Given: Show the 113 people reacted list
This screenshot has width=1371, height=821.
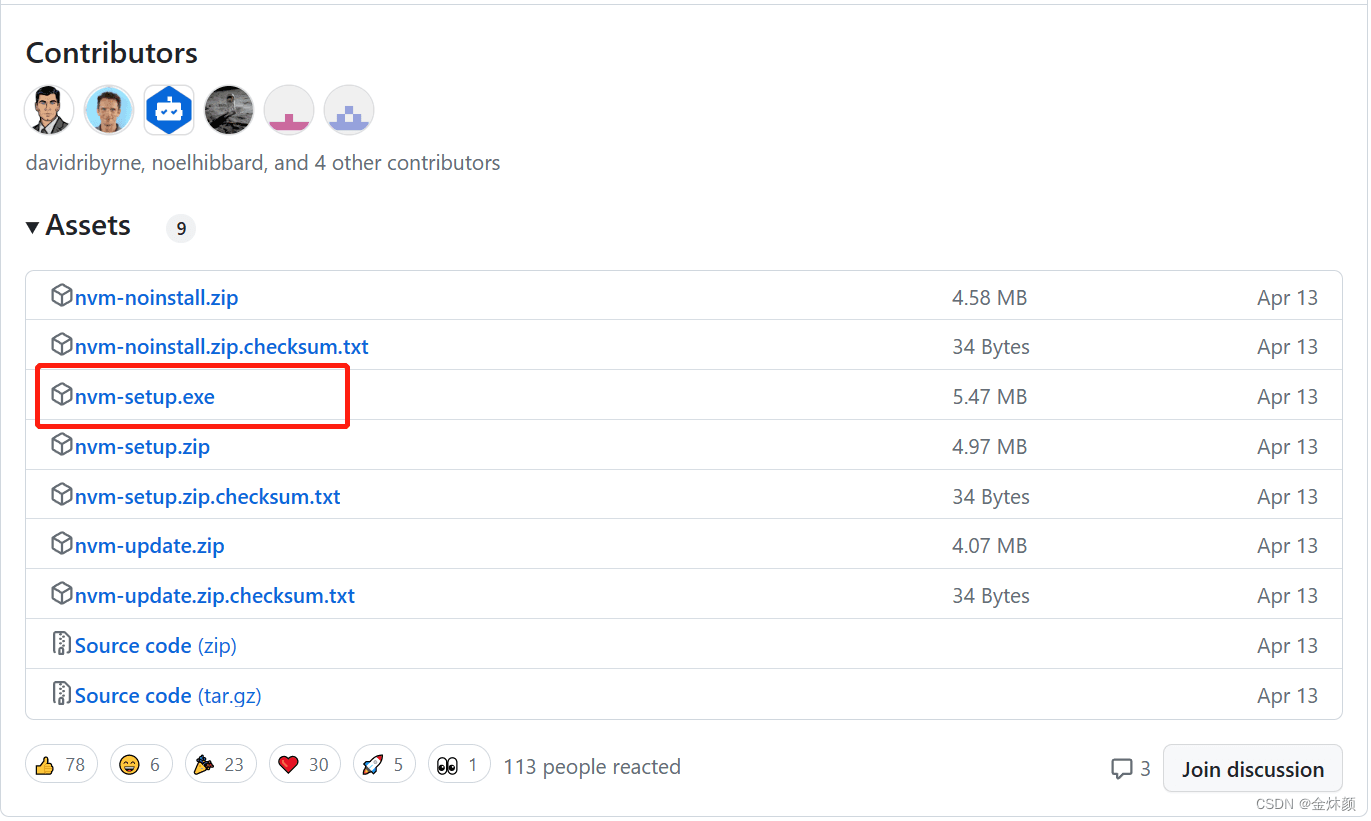Looking at the screenshot, I should pyautogui.click(x=592, y=767).
